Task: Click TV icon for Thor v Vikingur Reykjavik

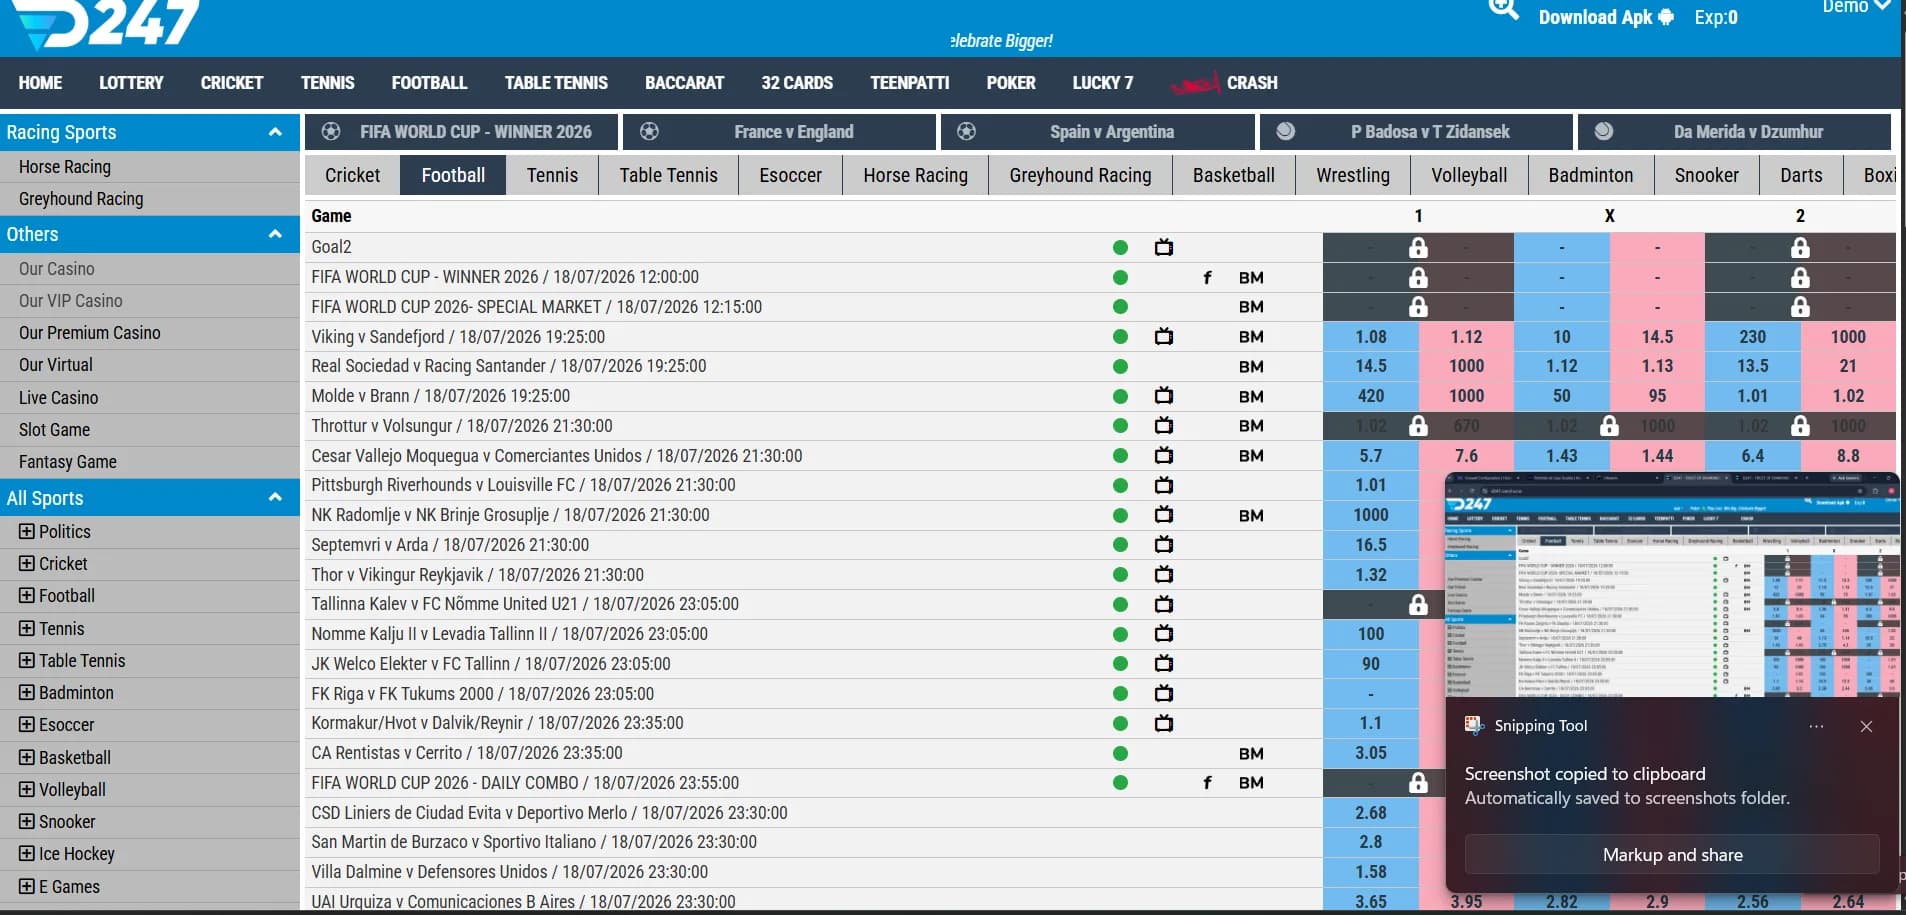Action: coord(1164,575)
